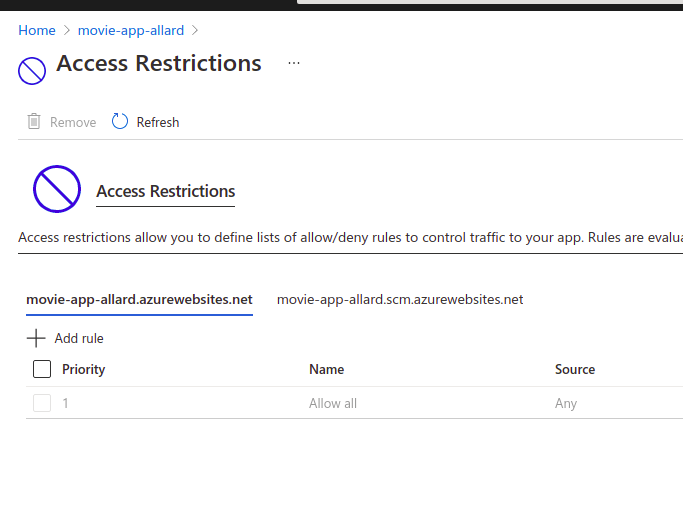Click the Access Restrictions icon beside page title
This screenshot has height=510, width=683.
(x=32, y=71)
